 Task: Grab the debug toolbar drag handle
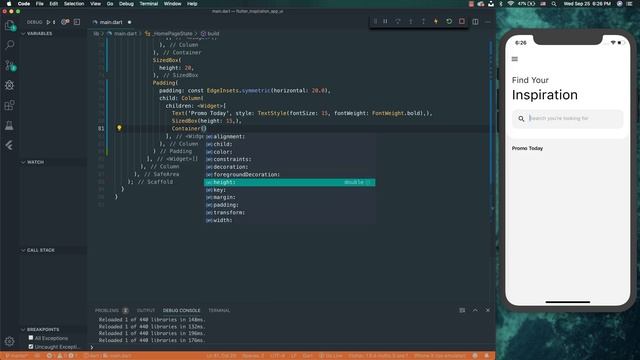pos(375,21)
